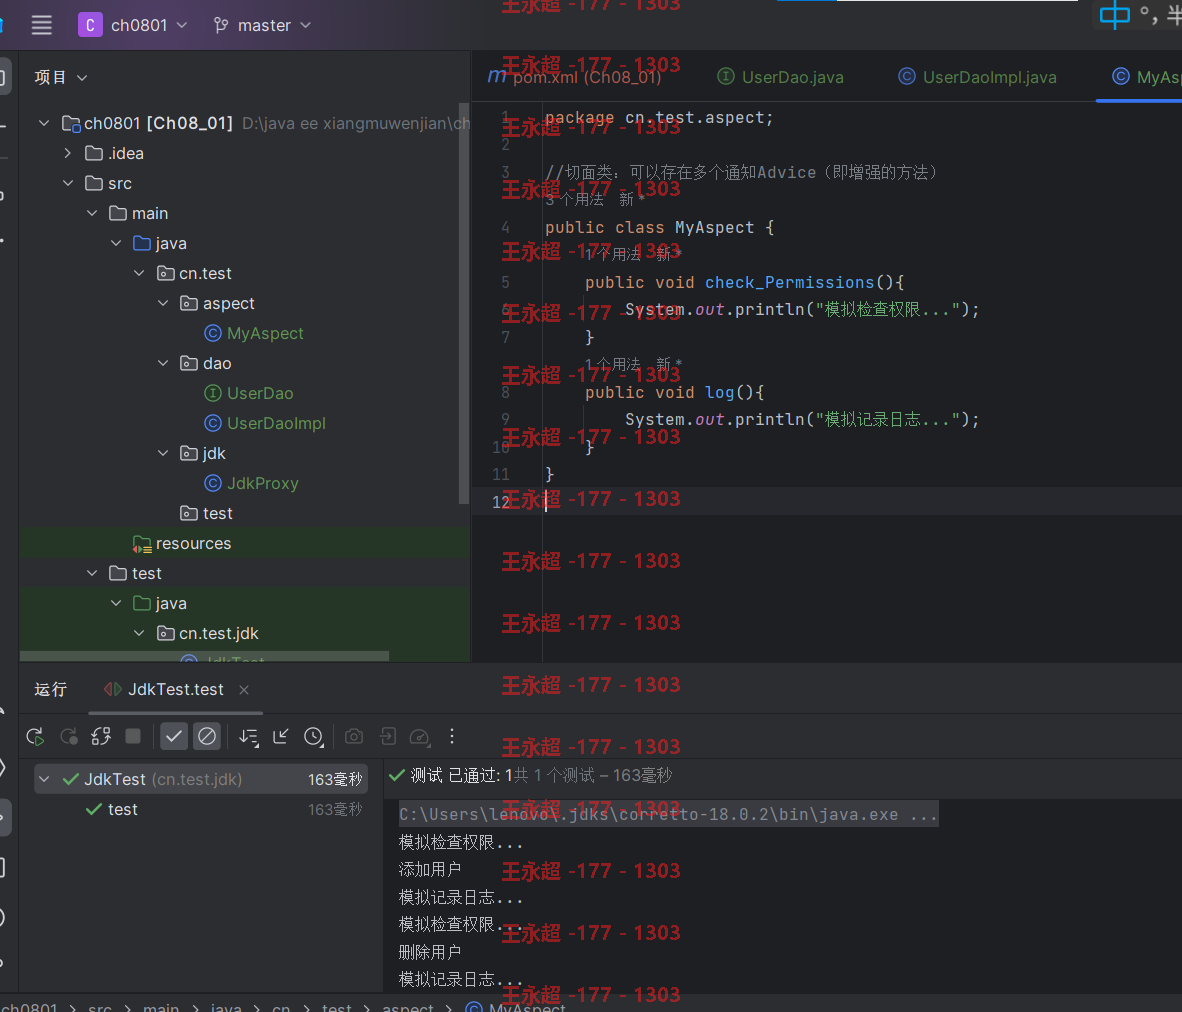Viewport: 1182px width, 1012px height.
Task: Click the java.exe command line link
Action: (x=668, y=814)
